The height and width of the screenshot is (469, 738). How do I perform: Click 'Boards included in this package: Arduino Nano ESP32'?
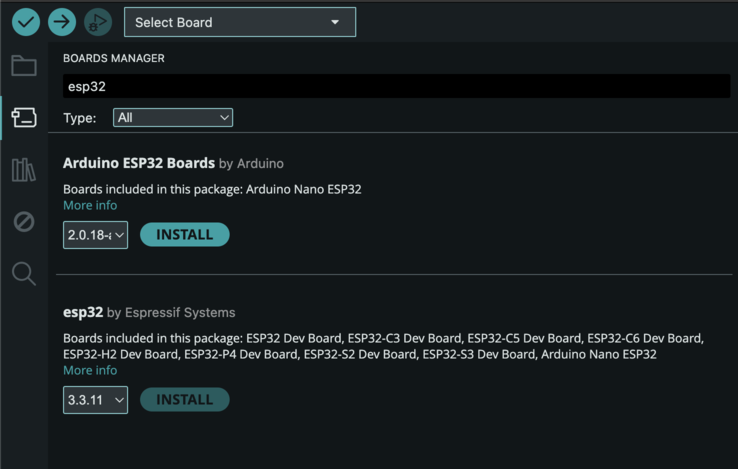[212, 189]
